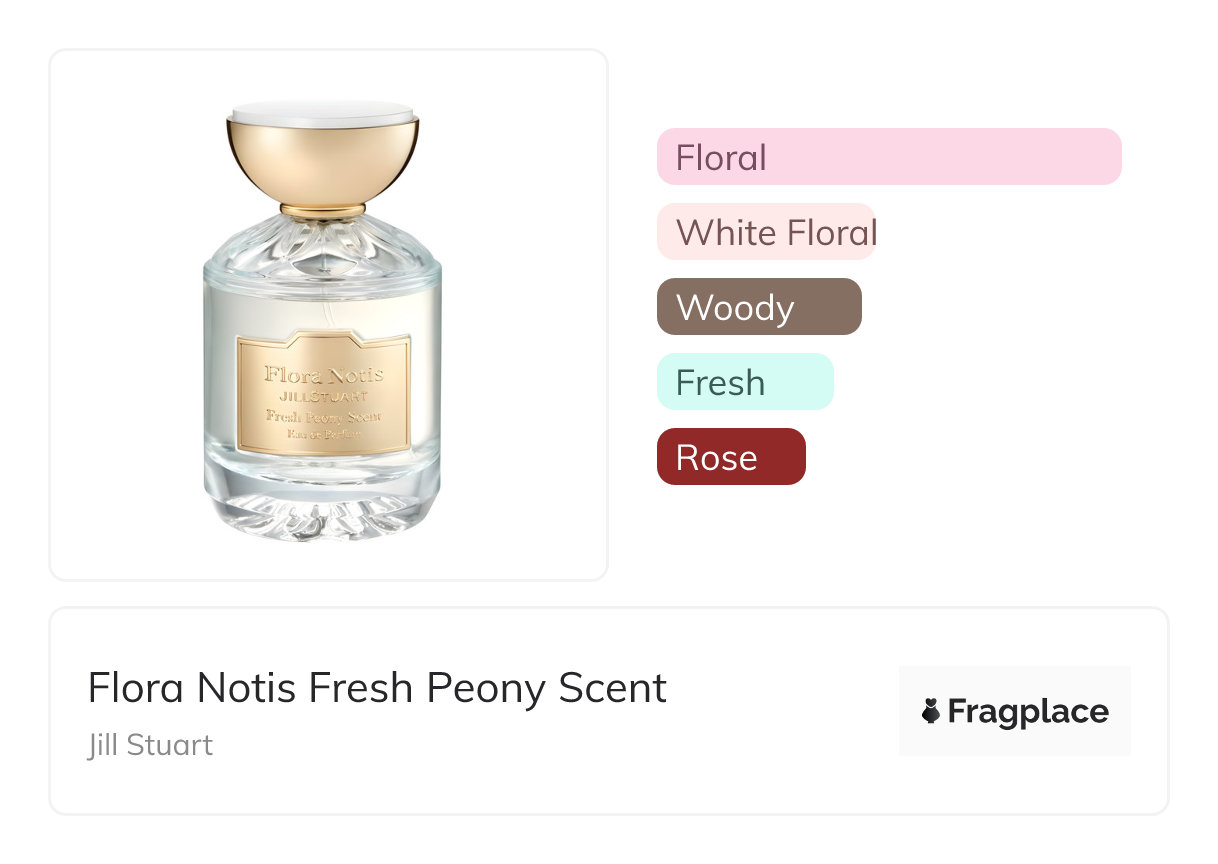Click the JILL STUART engraving on bottle label
Screen dimensions: 1218x864
[x=323, y=396]
